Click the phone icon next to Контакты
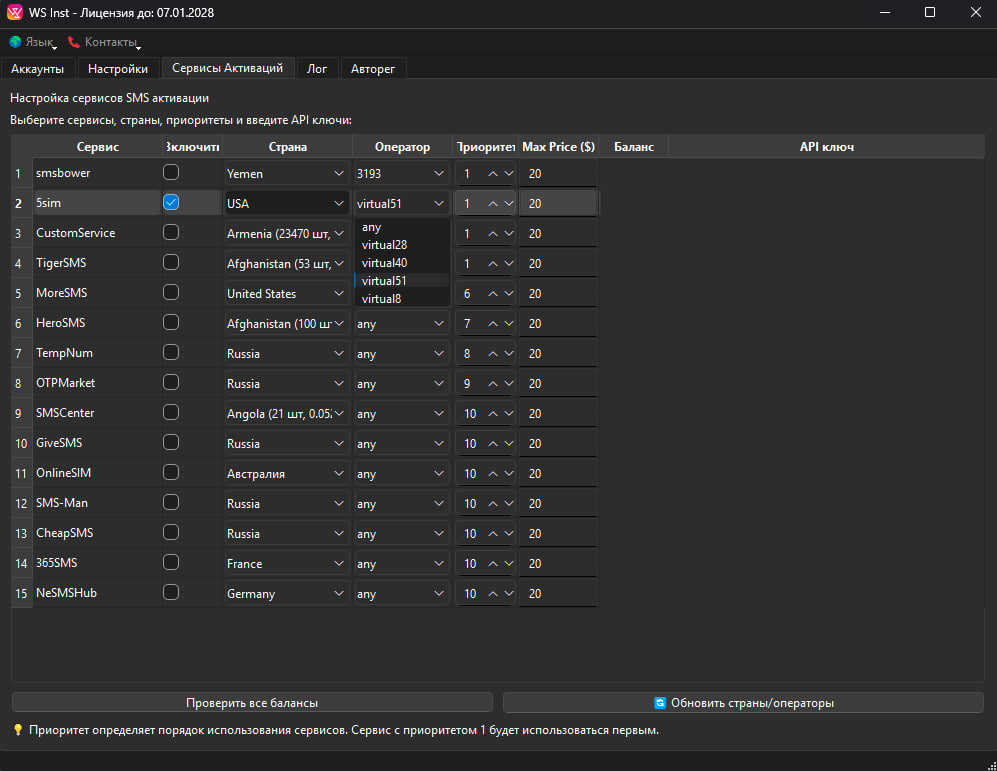 pos(74,42)
